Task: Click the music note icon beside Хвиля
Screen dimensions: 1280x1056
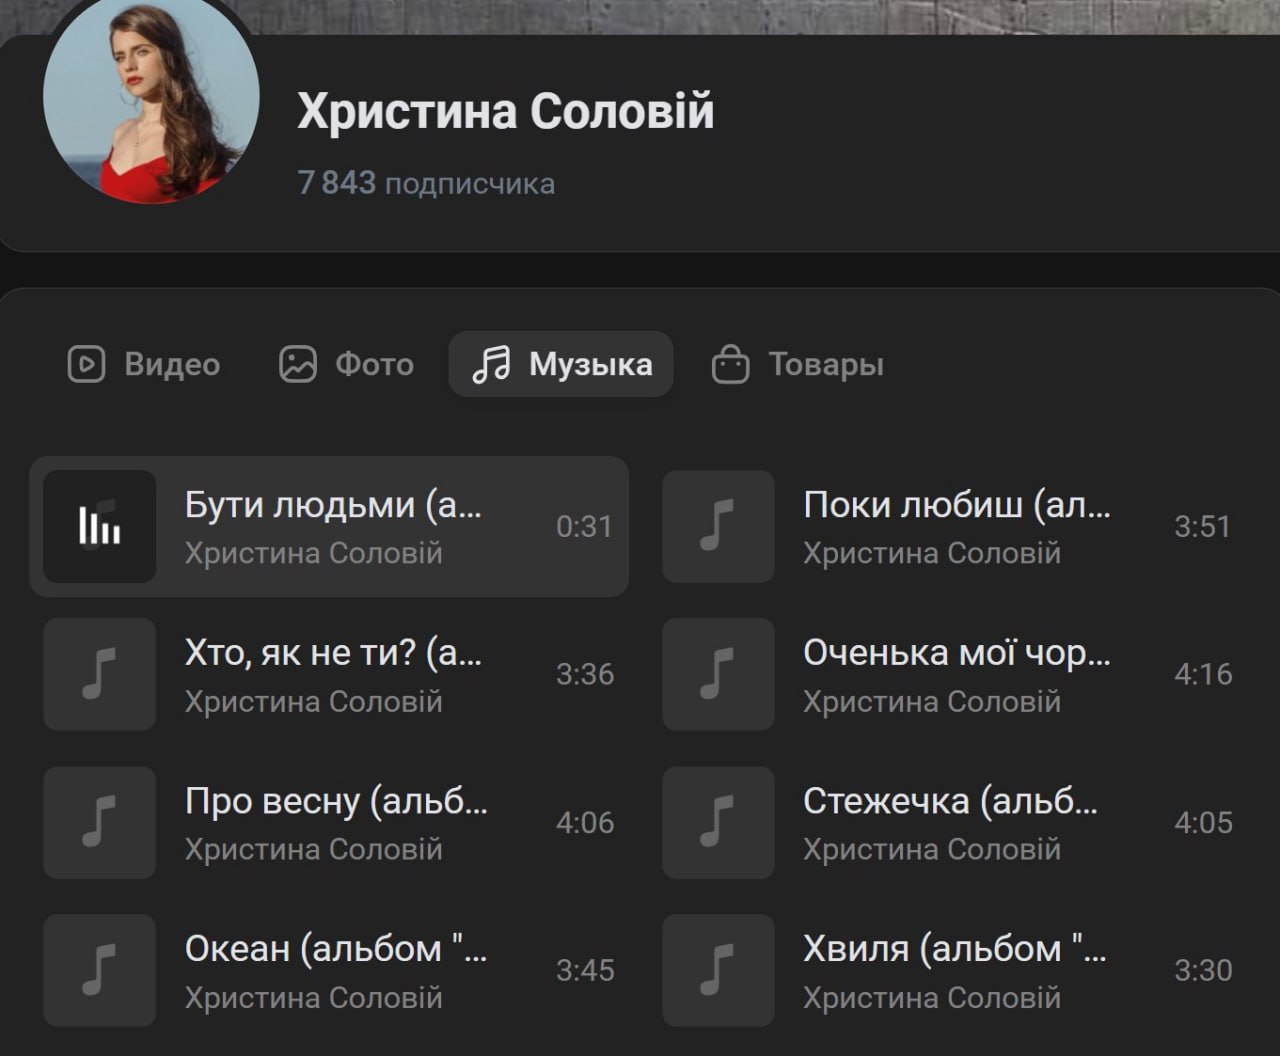Action: (718, 970)
